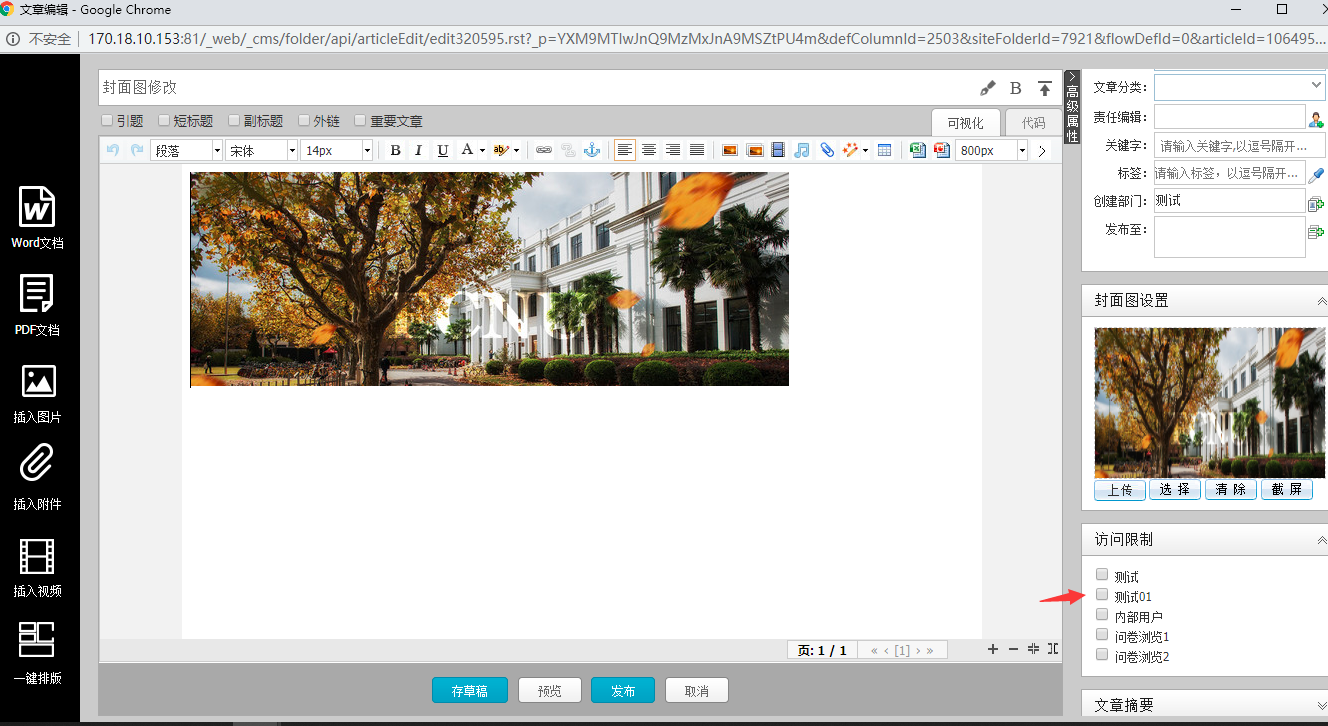Viewport: 1328px width, 726px height.
Task: Open the 插入附件 paperclip tool
Action: (x=38, y=464)
